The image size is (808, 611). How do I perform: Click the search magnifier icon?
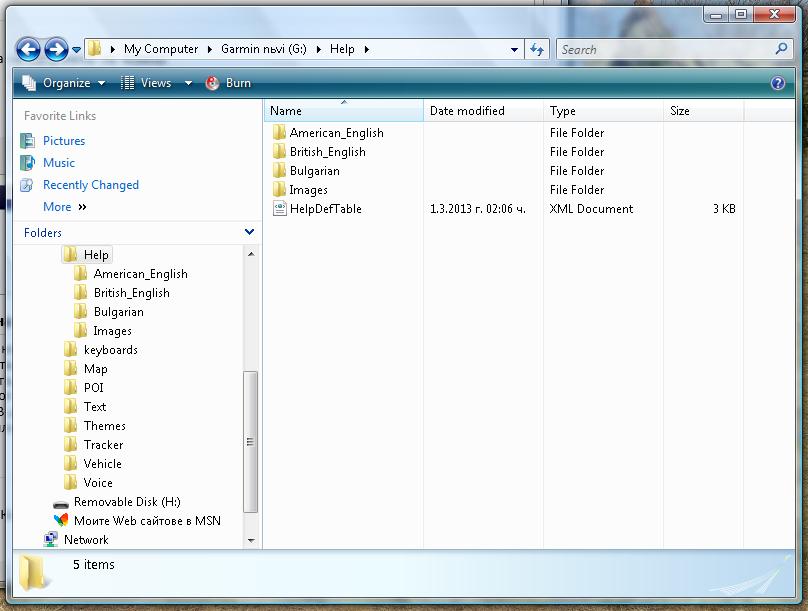click(x=781, y=49)
